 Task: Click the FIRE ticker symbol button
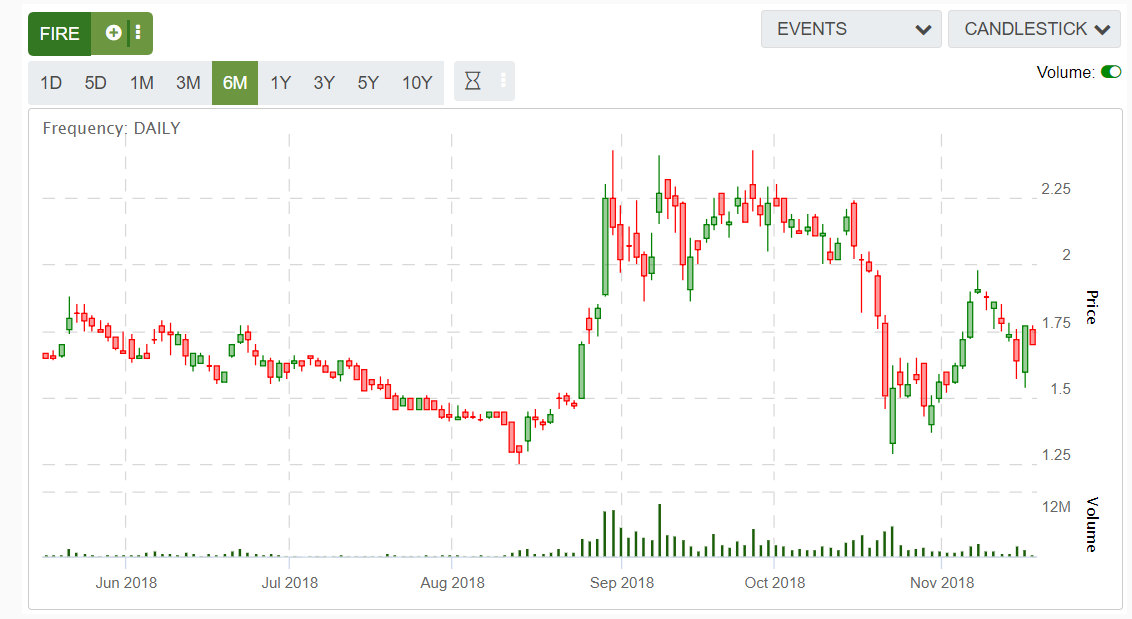pyautogui.click(x=60, y=33)
